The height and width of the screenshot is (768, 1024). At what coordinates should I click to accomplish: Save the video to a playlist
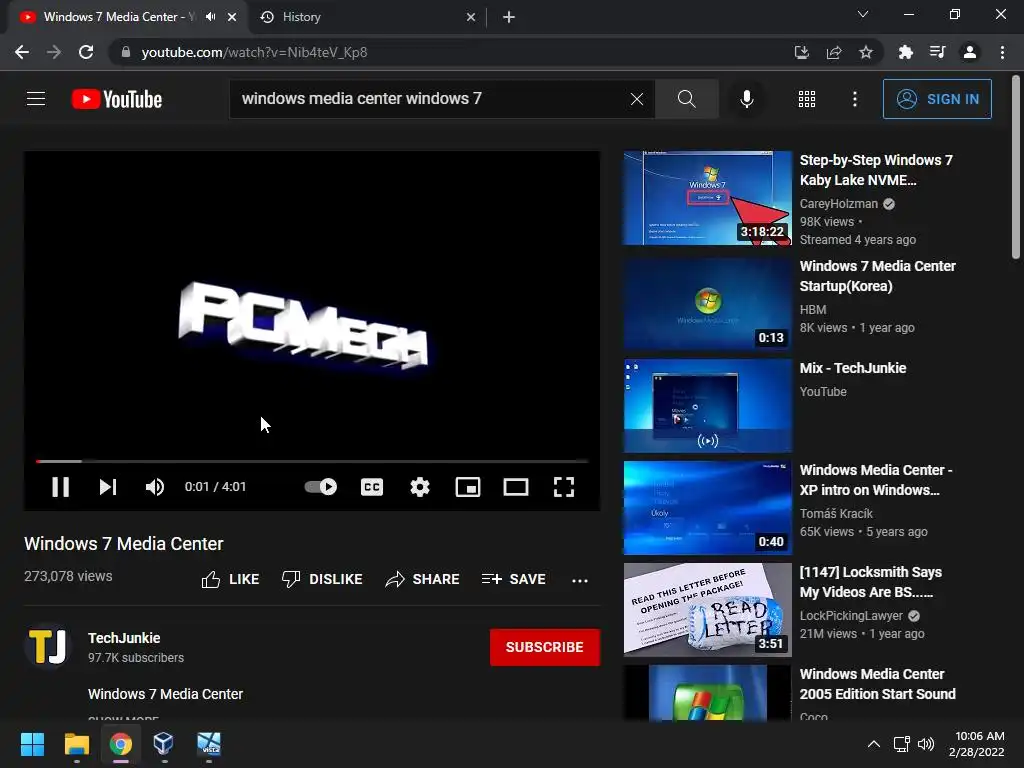(513, 579)
